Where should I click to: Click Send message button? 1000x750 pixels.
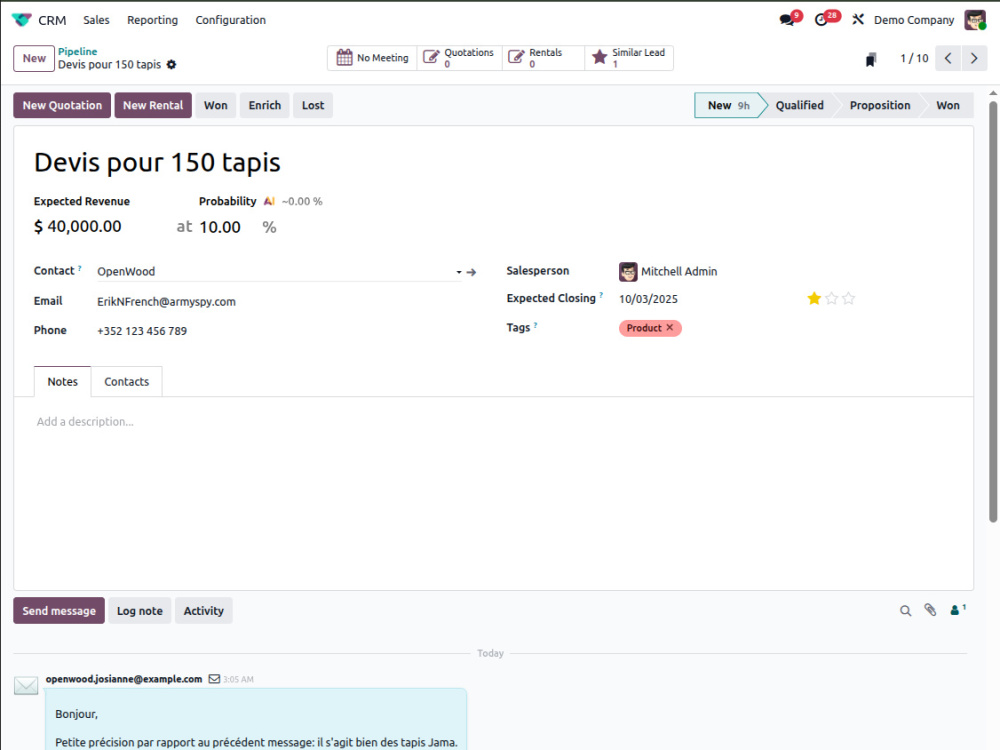(x=59, y=610)
